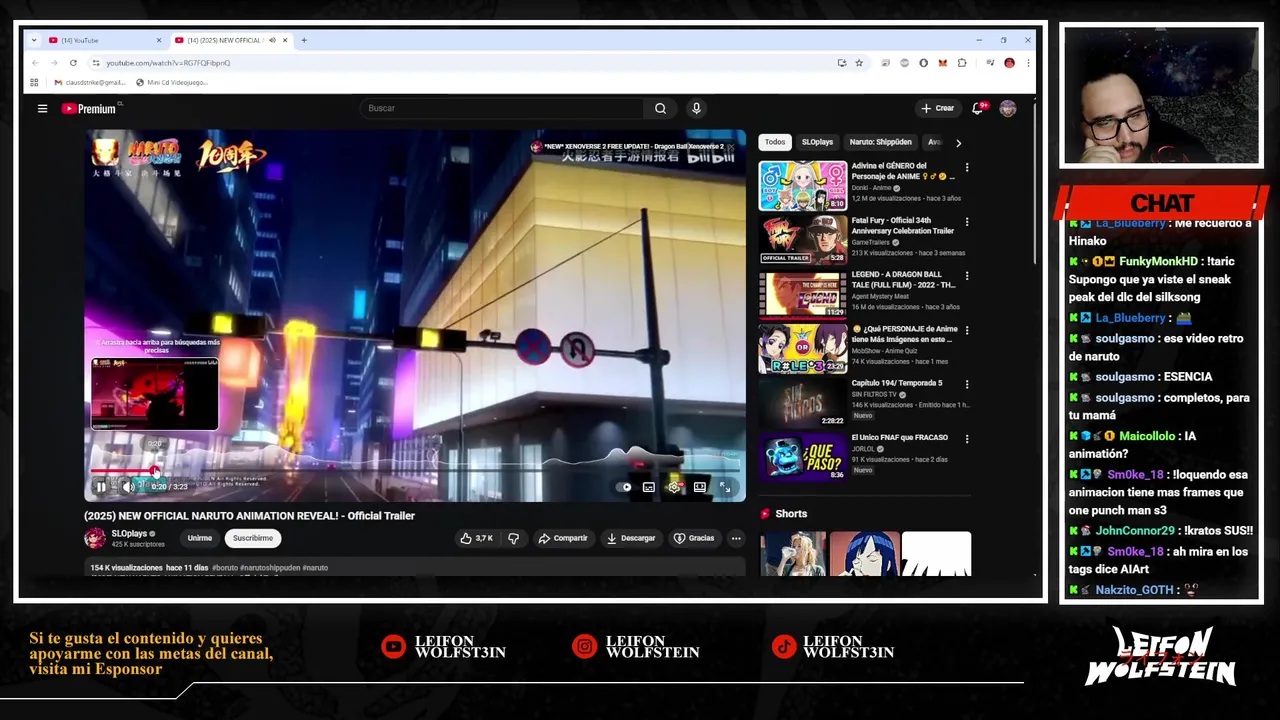Open El Unico FNAF que FRACASO title
1280x720 pixels.
pyautogui.click(x=899, y=437)
